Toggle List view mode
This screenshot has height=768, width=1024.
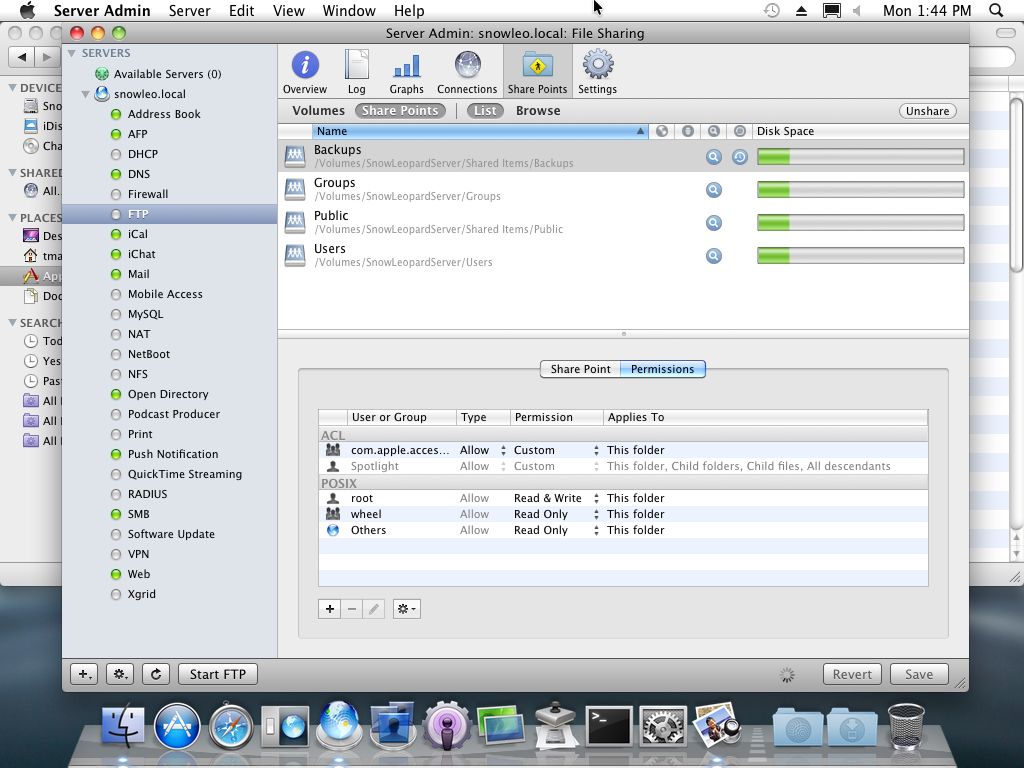click(485, 110)
